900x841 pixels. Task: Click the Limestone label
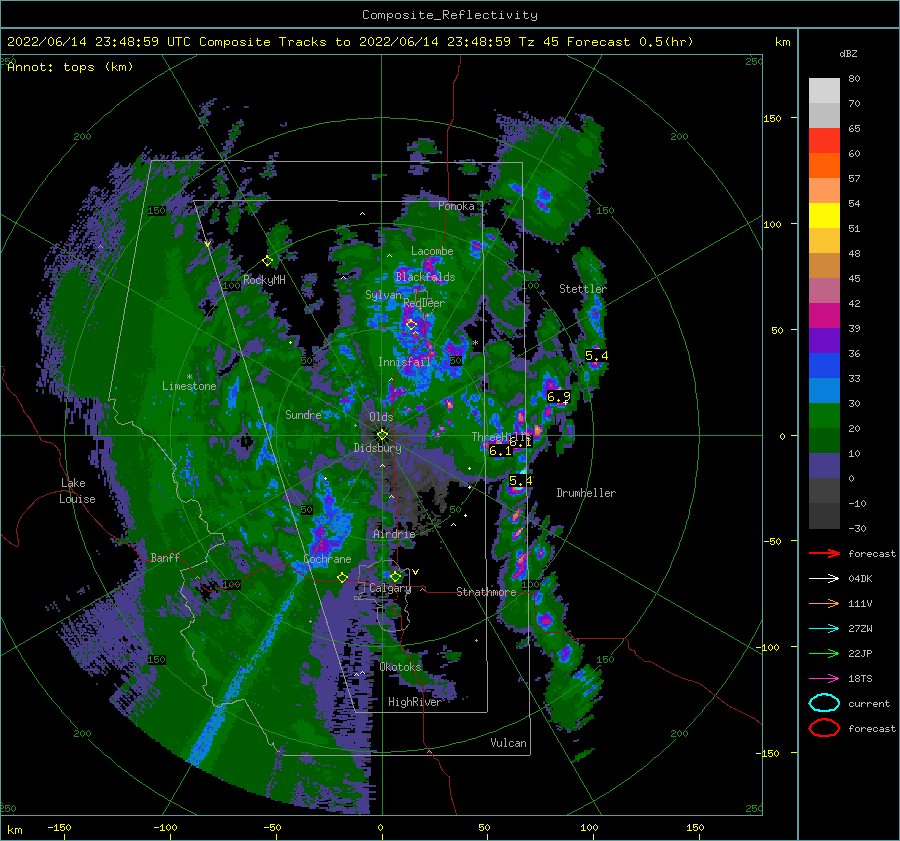click(x=189, y=386)
